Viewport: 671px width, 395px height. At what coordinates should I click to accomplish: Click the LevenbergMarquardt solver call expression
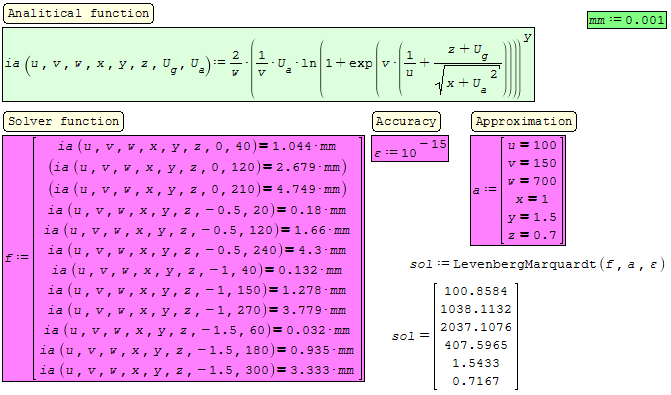(x=537, y=264)
